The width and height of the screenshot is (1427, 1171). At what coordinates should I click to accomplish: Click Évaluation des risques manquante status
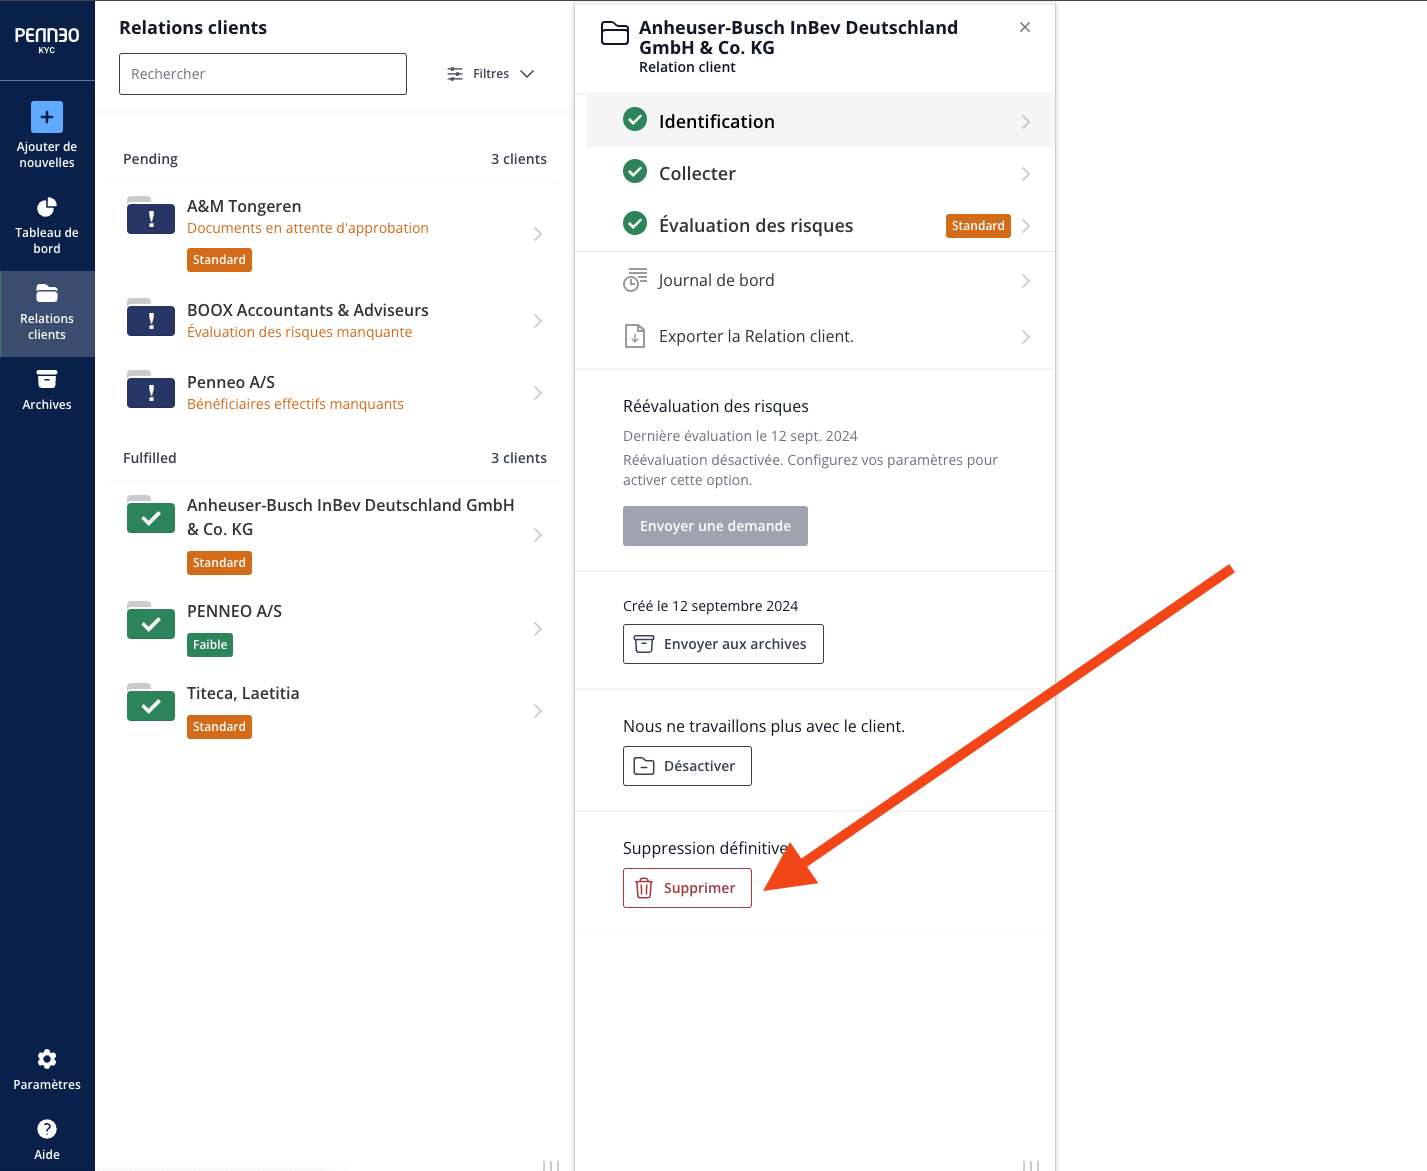coord(299,332)
